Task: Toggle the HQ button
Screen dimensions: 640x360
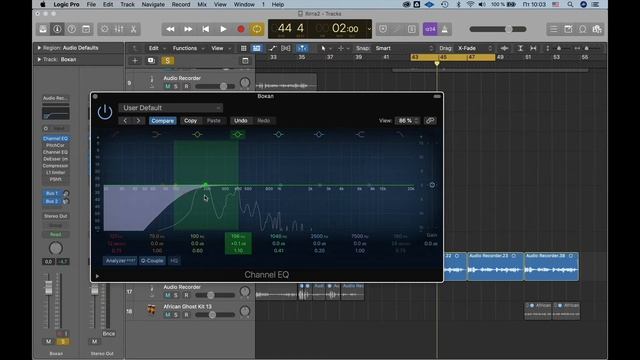Action: click(174, 260)
